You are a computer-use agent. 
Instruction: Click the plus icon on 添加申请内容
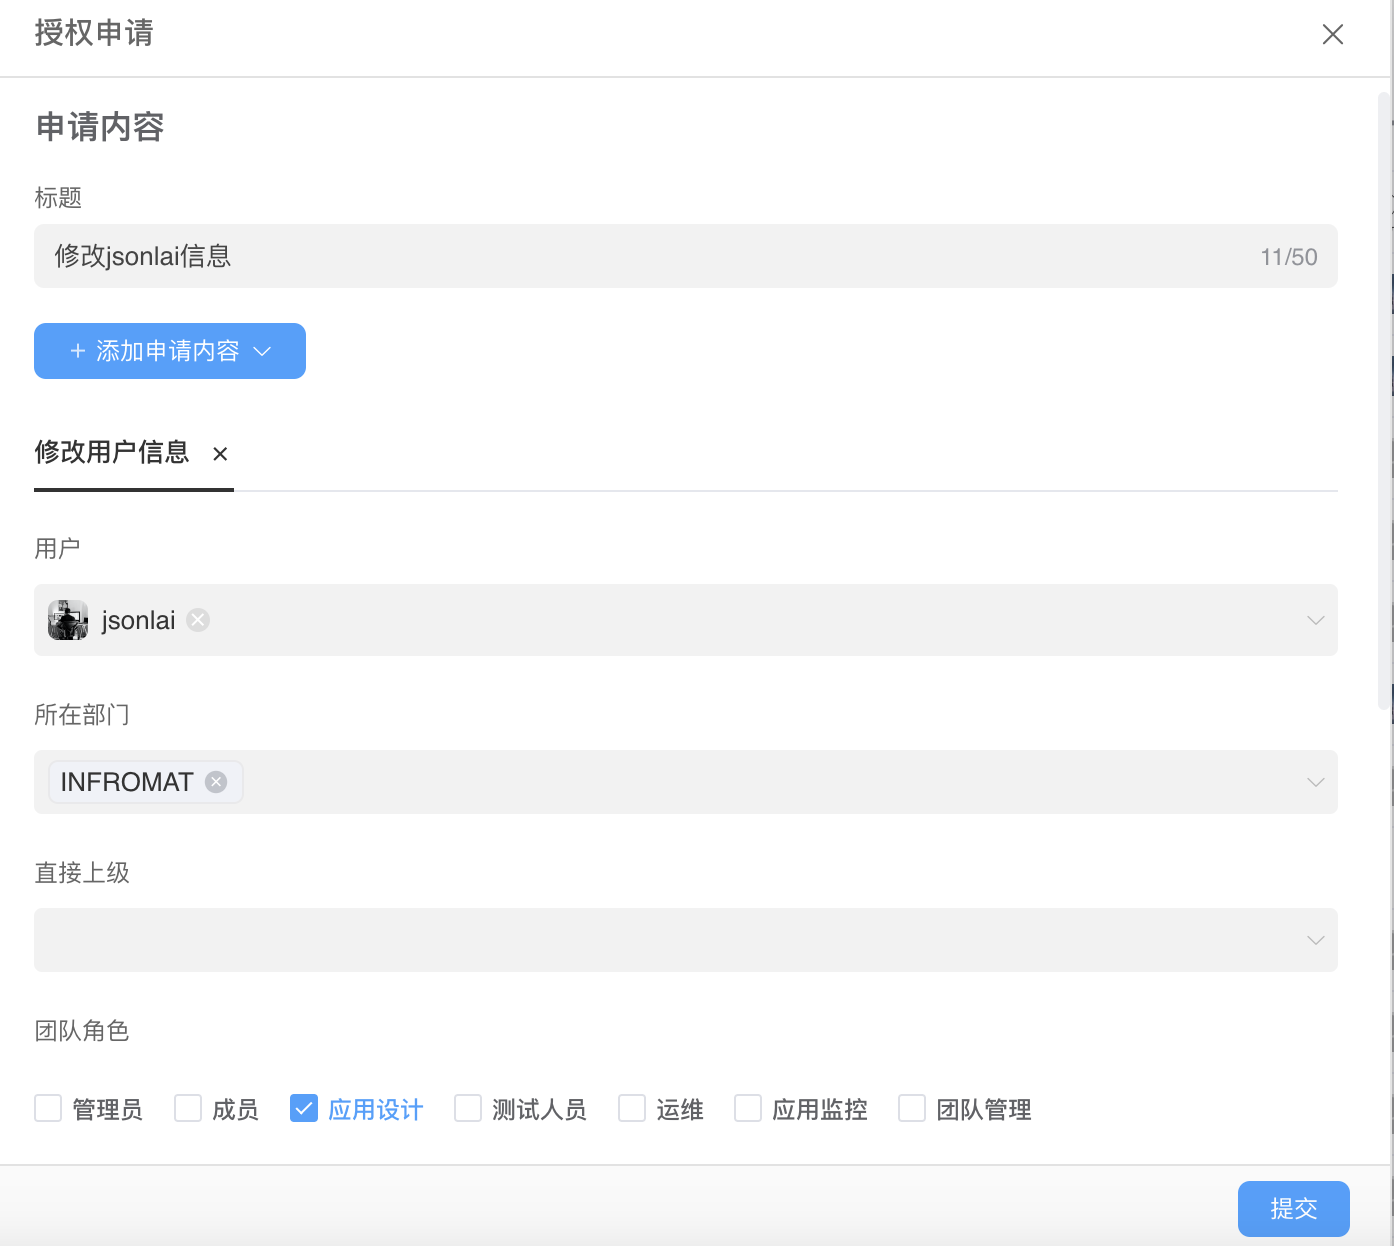(x=78, y=351)
